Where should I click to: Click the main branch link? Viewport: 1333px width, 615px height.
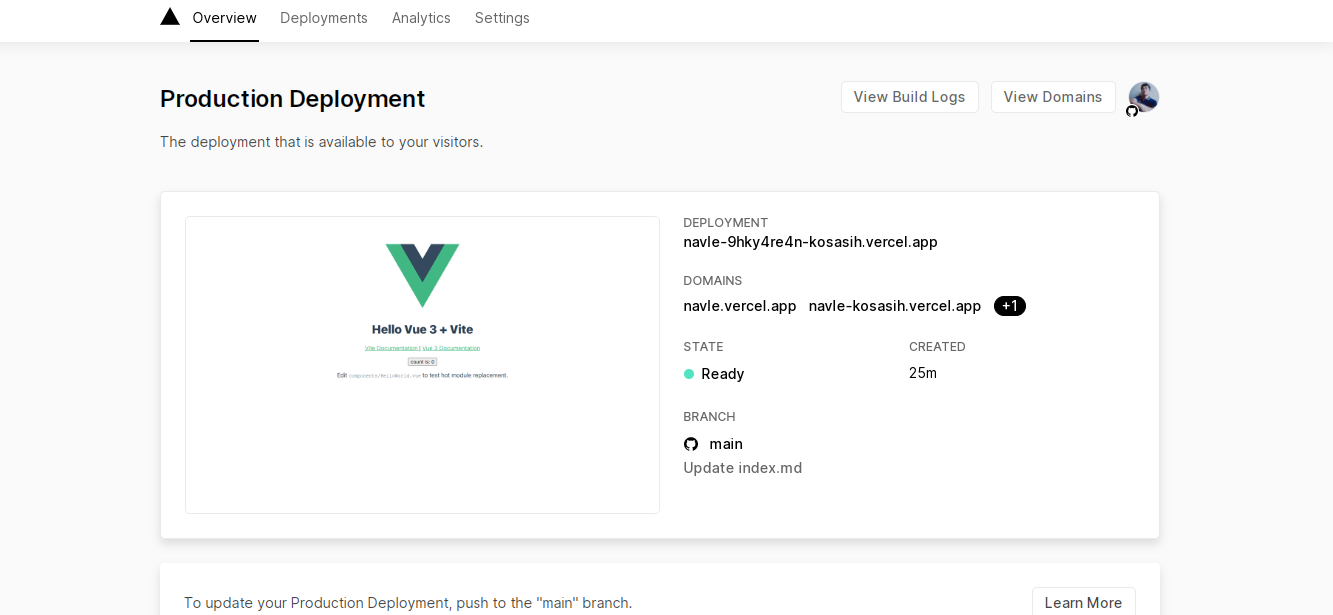click(x=726, y=444)
